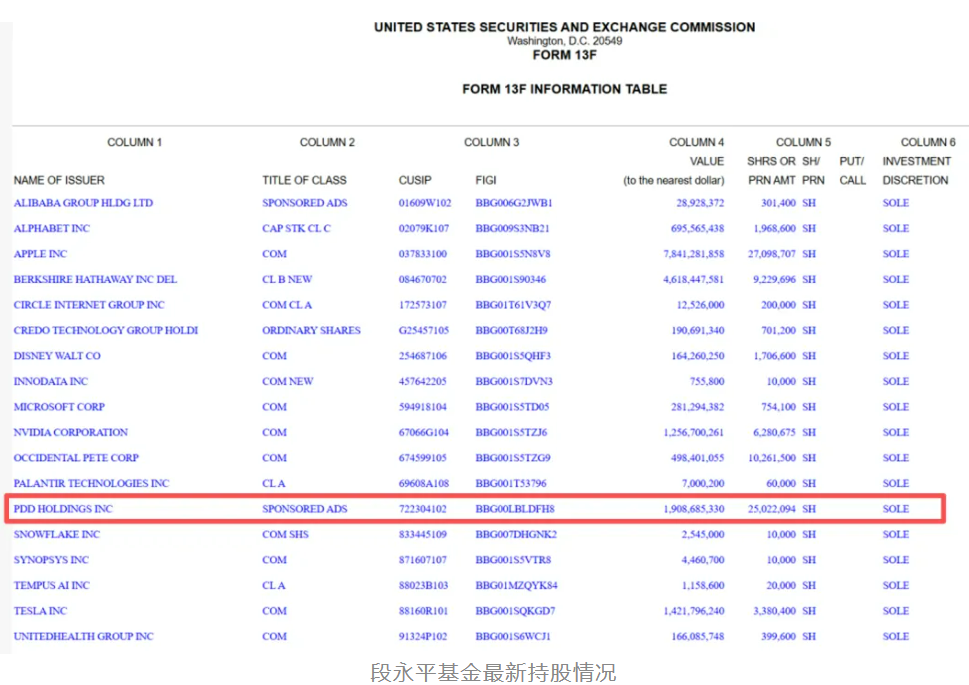Select the CUSIP column header

(415, 180)
